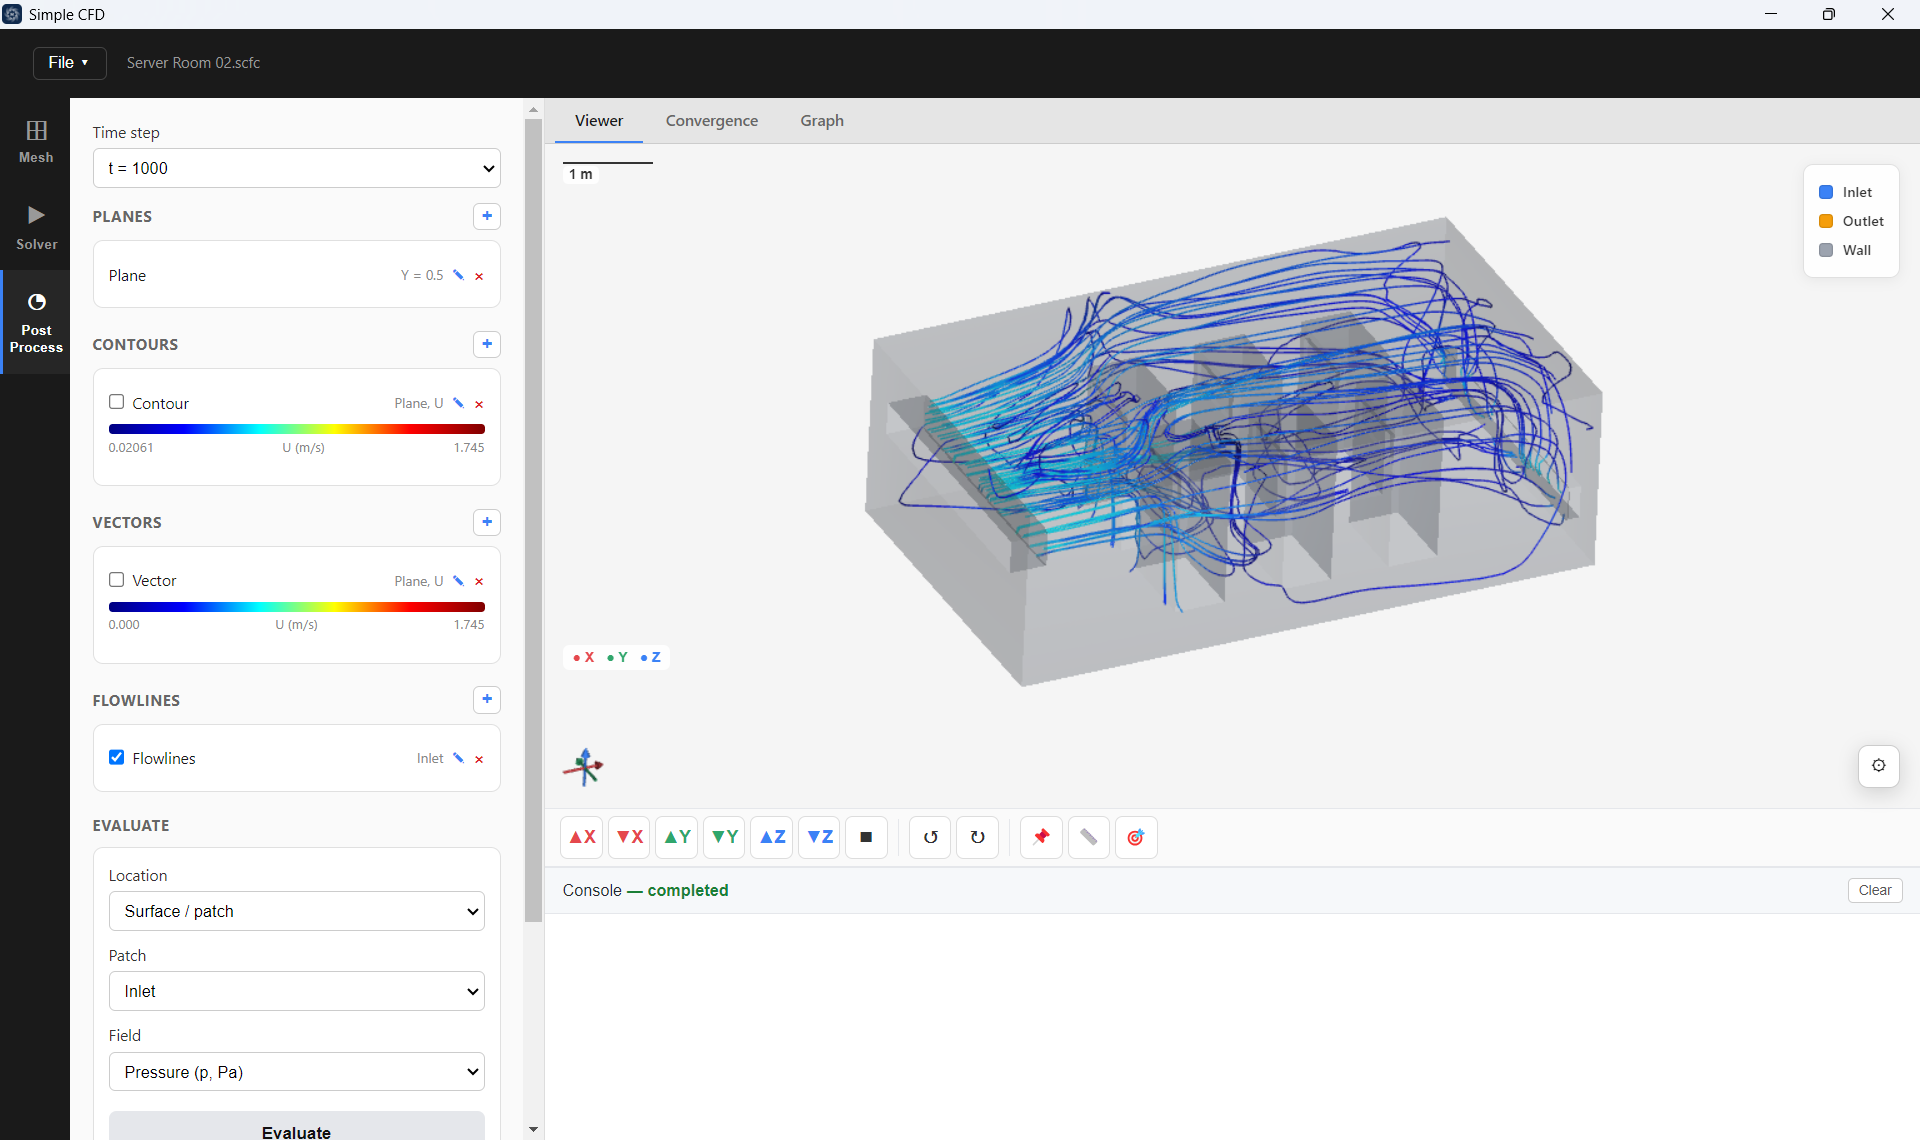The image size is (1920, 1140).
Task: Enable the Vector checkbox
Action: tap(117, 580)
